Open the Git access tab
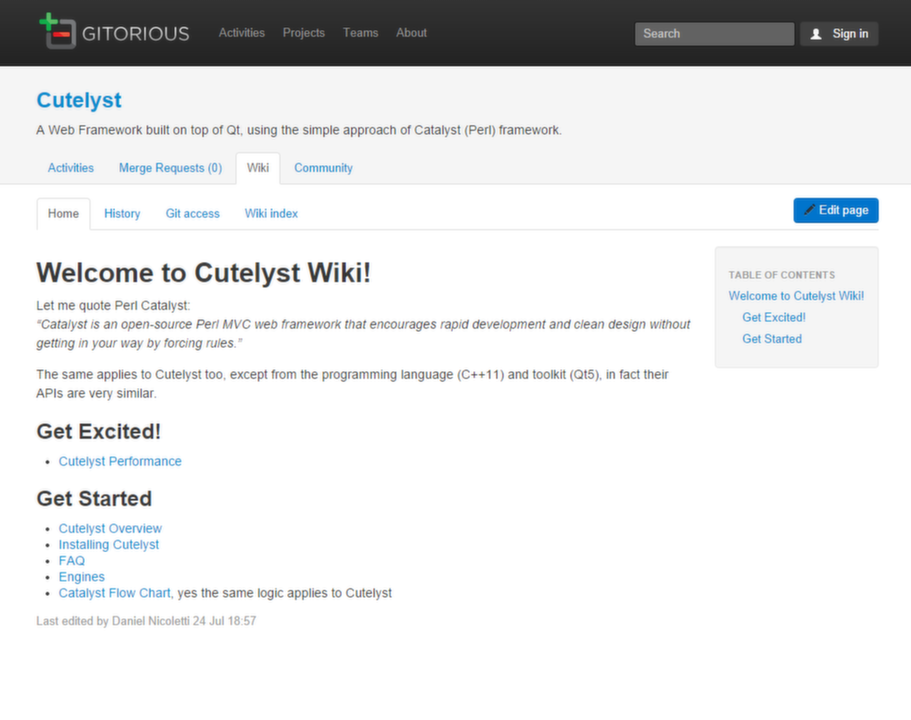 192,214
